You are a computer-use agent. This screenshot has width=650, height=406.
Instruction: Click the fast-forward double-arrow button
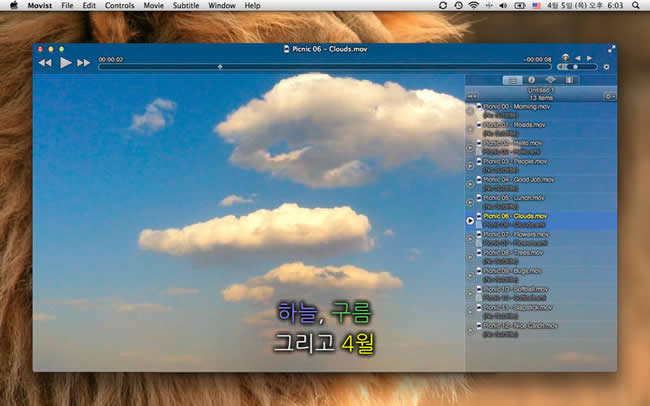click(84, 63)
